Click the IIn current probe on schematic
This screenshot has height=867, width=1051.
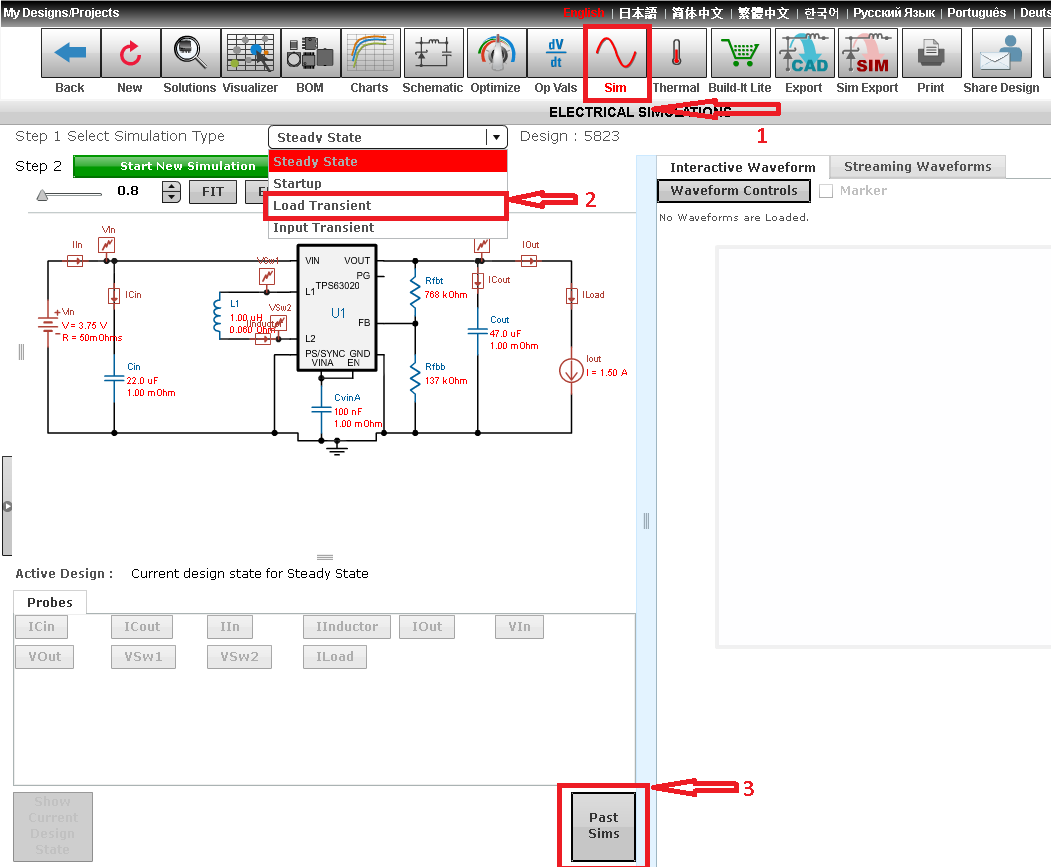(x=75, y=261)
